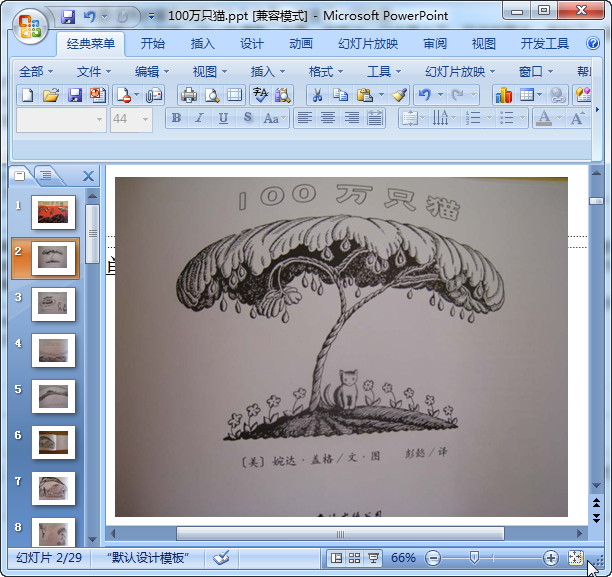Open the PowerPoint Help question mark

[592, 43]
